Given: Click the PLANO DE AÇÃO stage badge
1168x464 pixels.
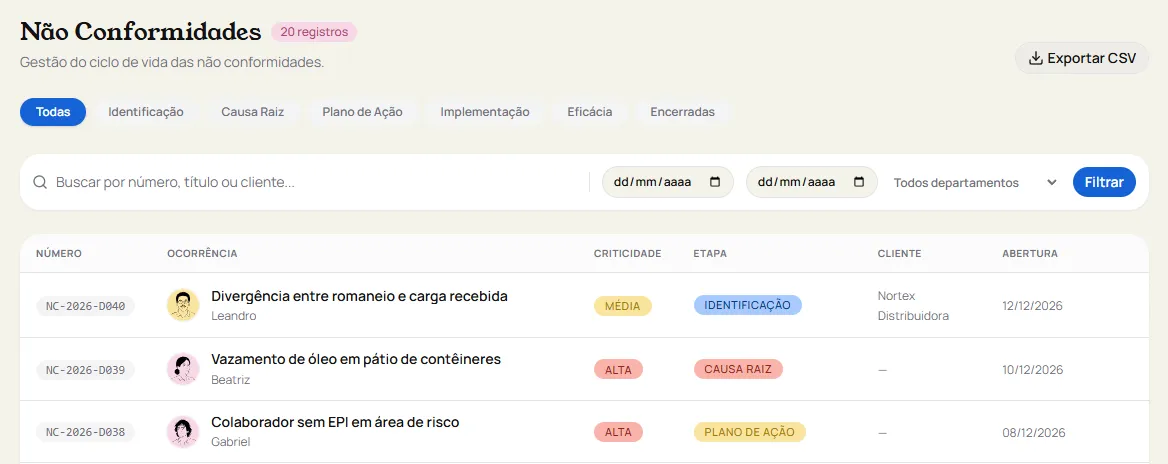Looking at the screenshot, I should pyautogui.click(x=749, y=432).
